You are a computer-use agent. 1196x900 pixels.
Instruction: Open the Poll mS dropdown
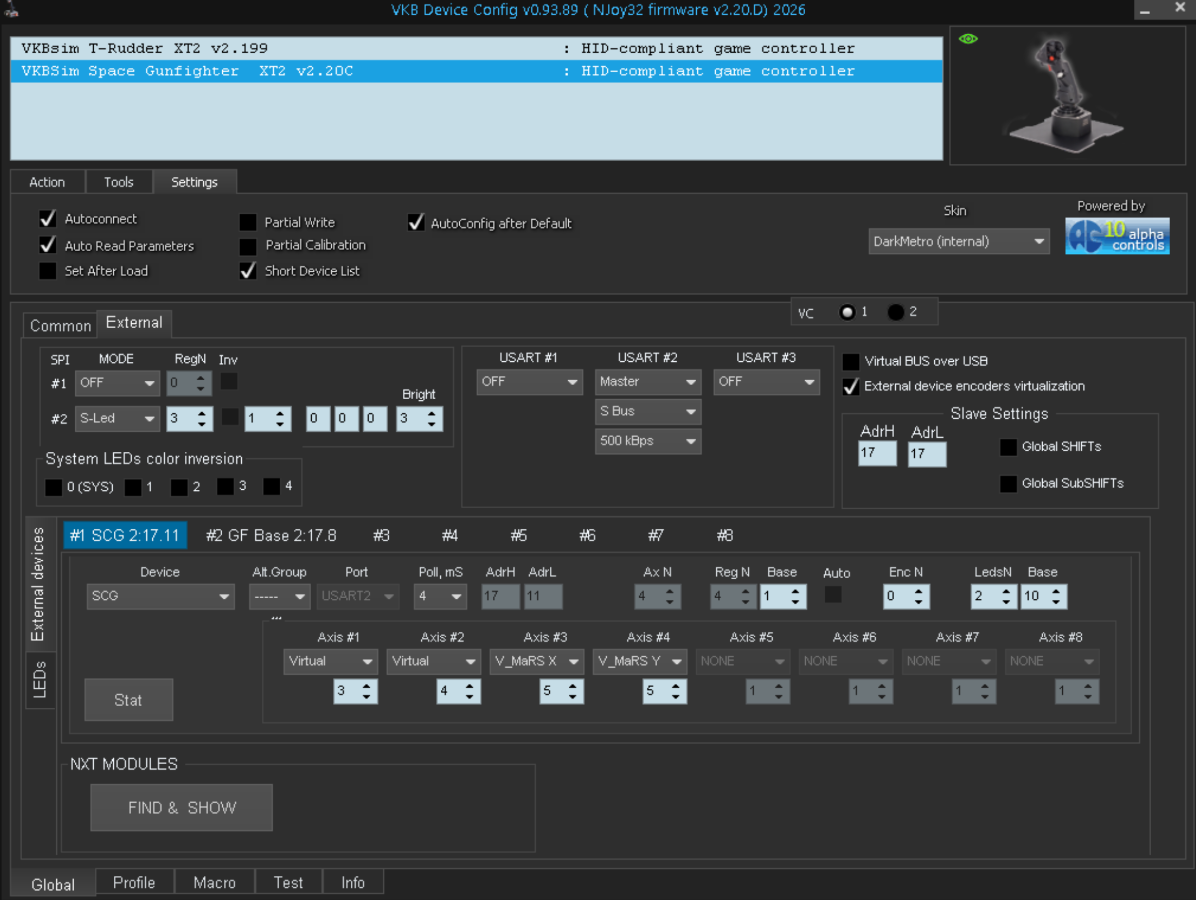point(440,596)
